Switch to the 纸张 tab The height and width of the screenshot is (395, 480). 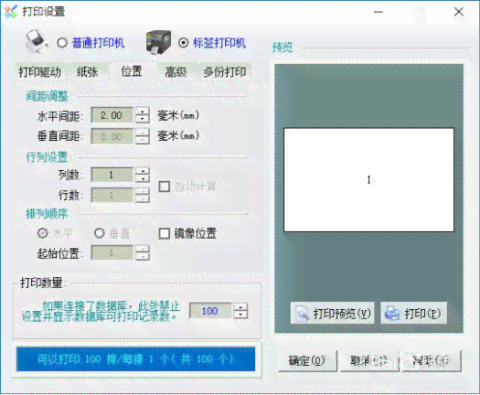click(x=87, y=72)
